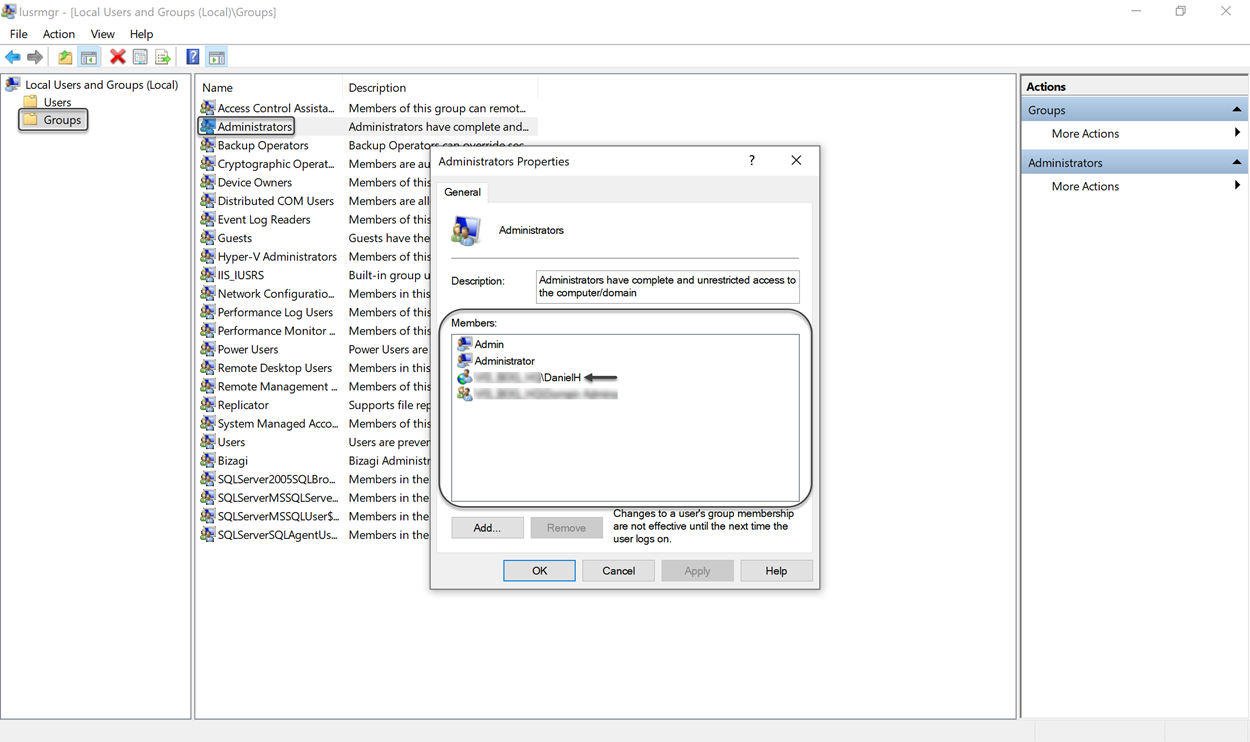Click the Guests group icon

click(x=207, y=238)
